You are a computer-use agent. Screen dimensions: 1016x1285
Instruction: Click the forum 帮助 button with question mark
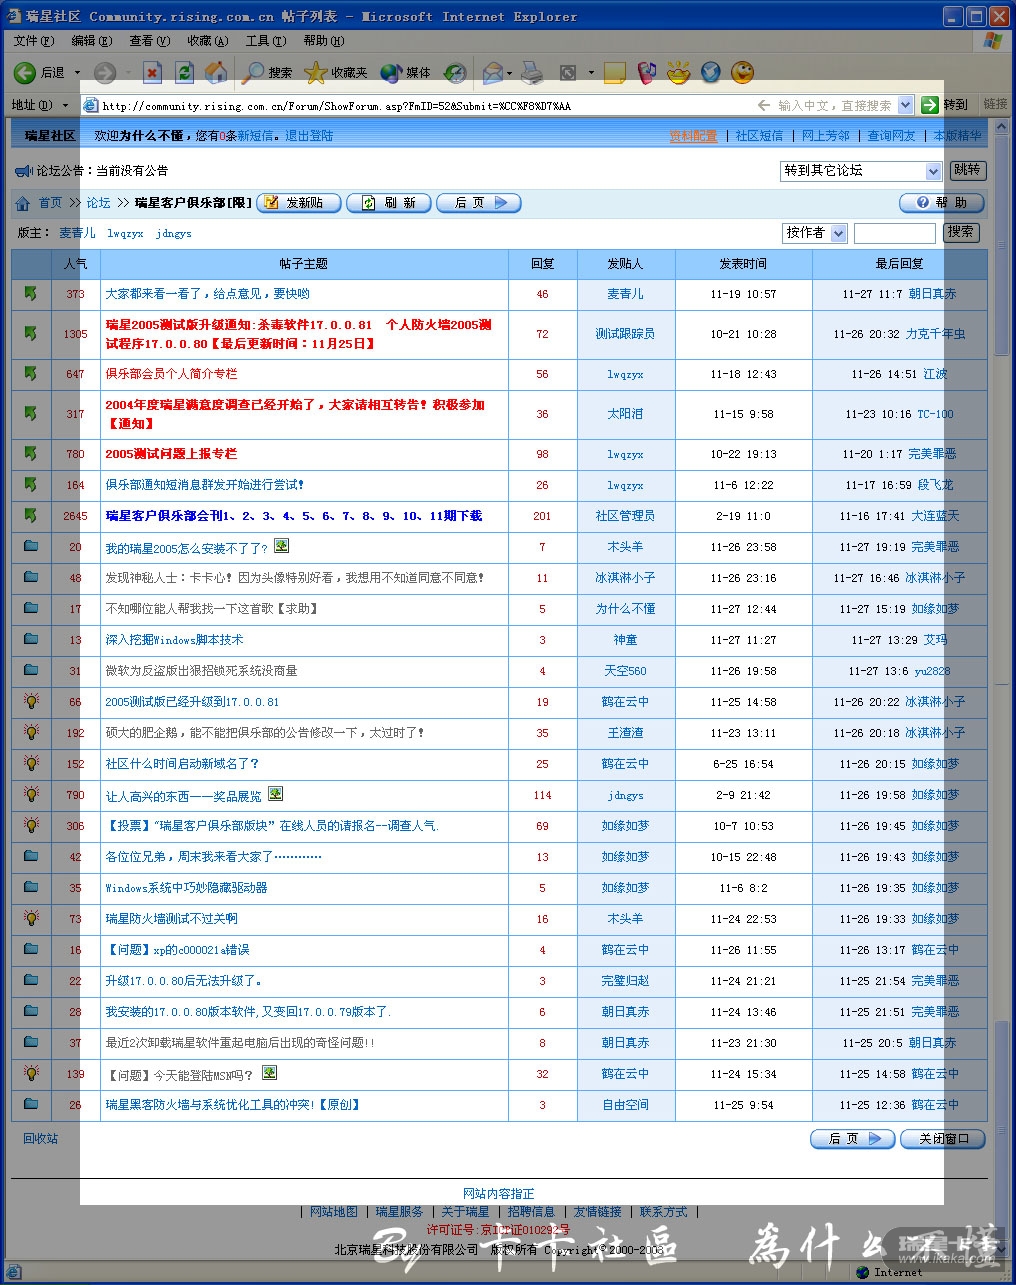click(942, 203)
